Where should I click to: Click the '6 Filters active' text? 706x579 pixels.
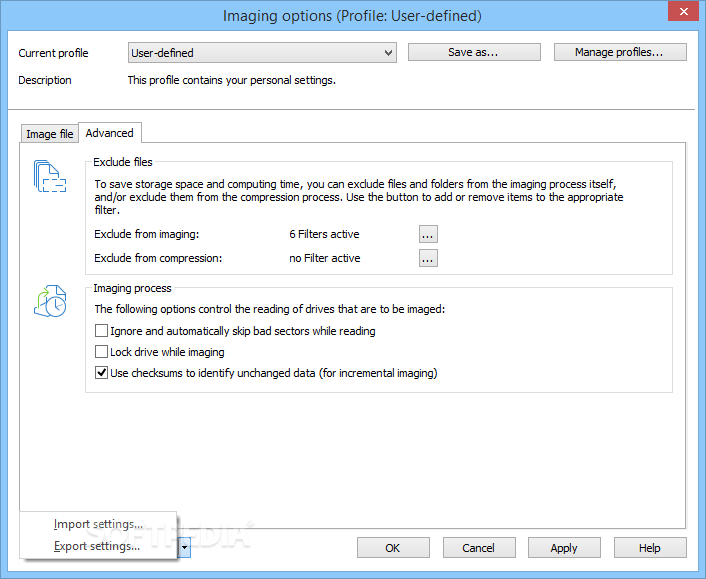click(324, 234)
